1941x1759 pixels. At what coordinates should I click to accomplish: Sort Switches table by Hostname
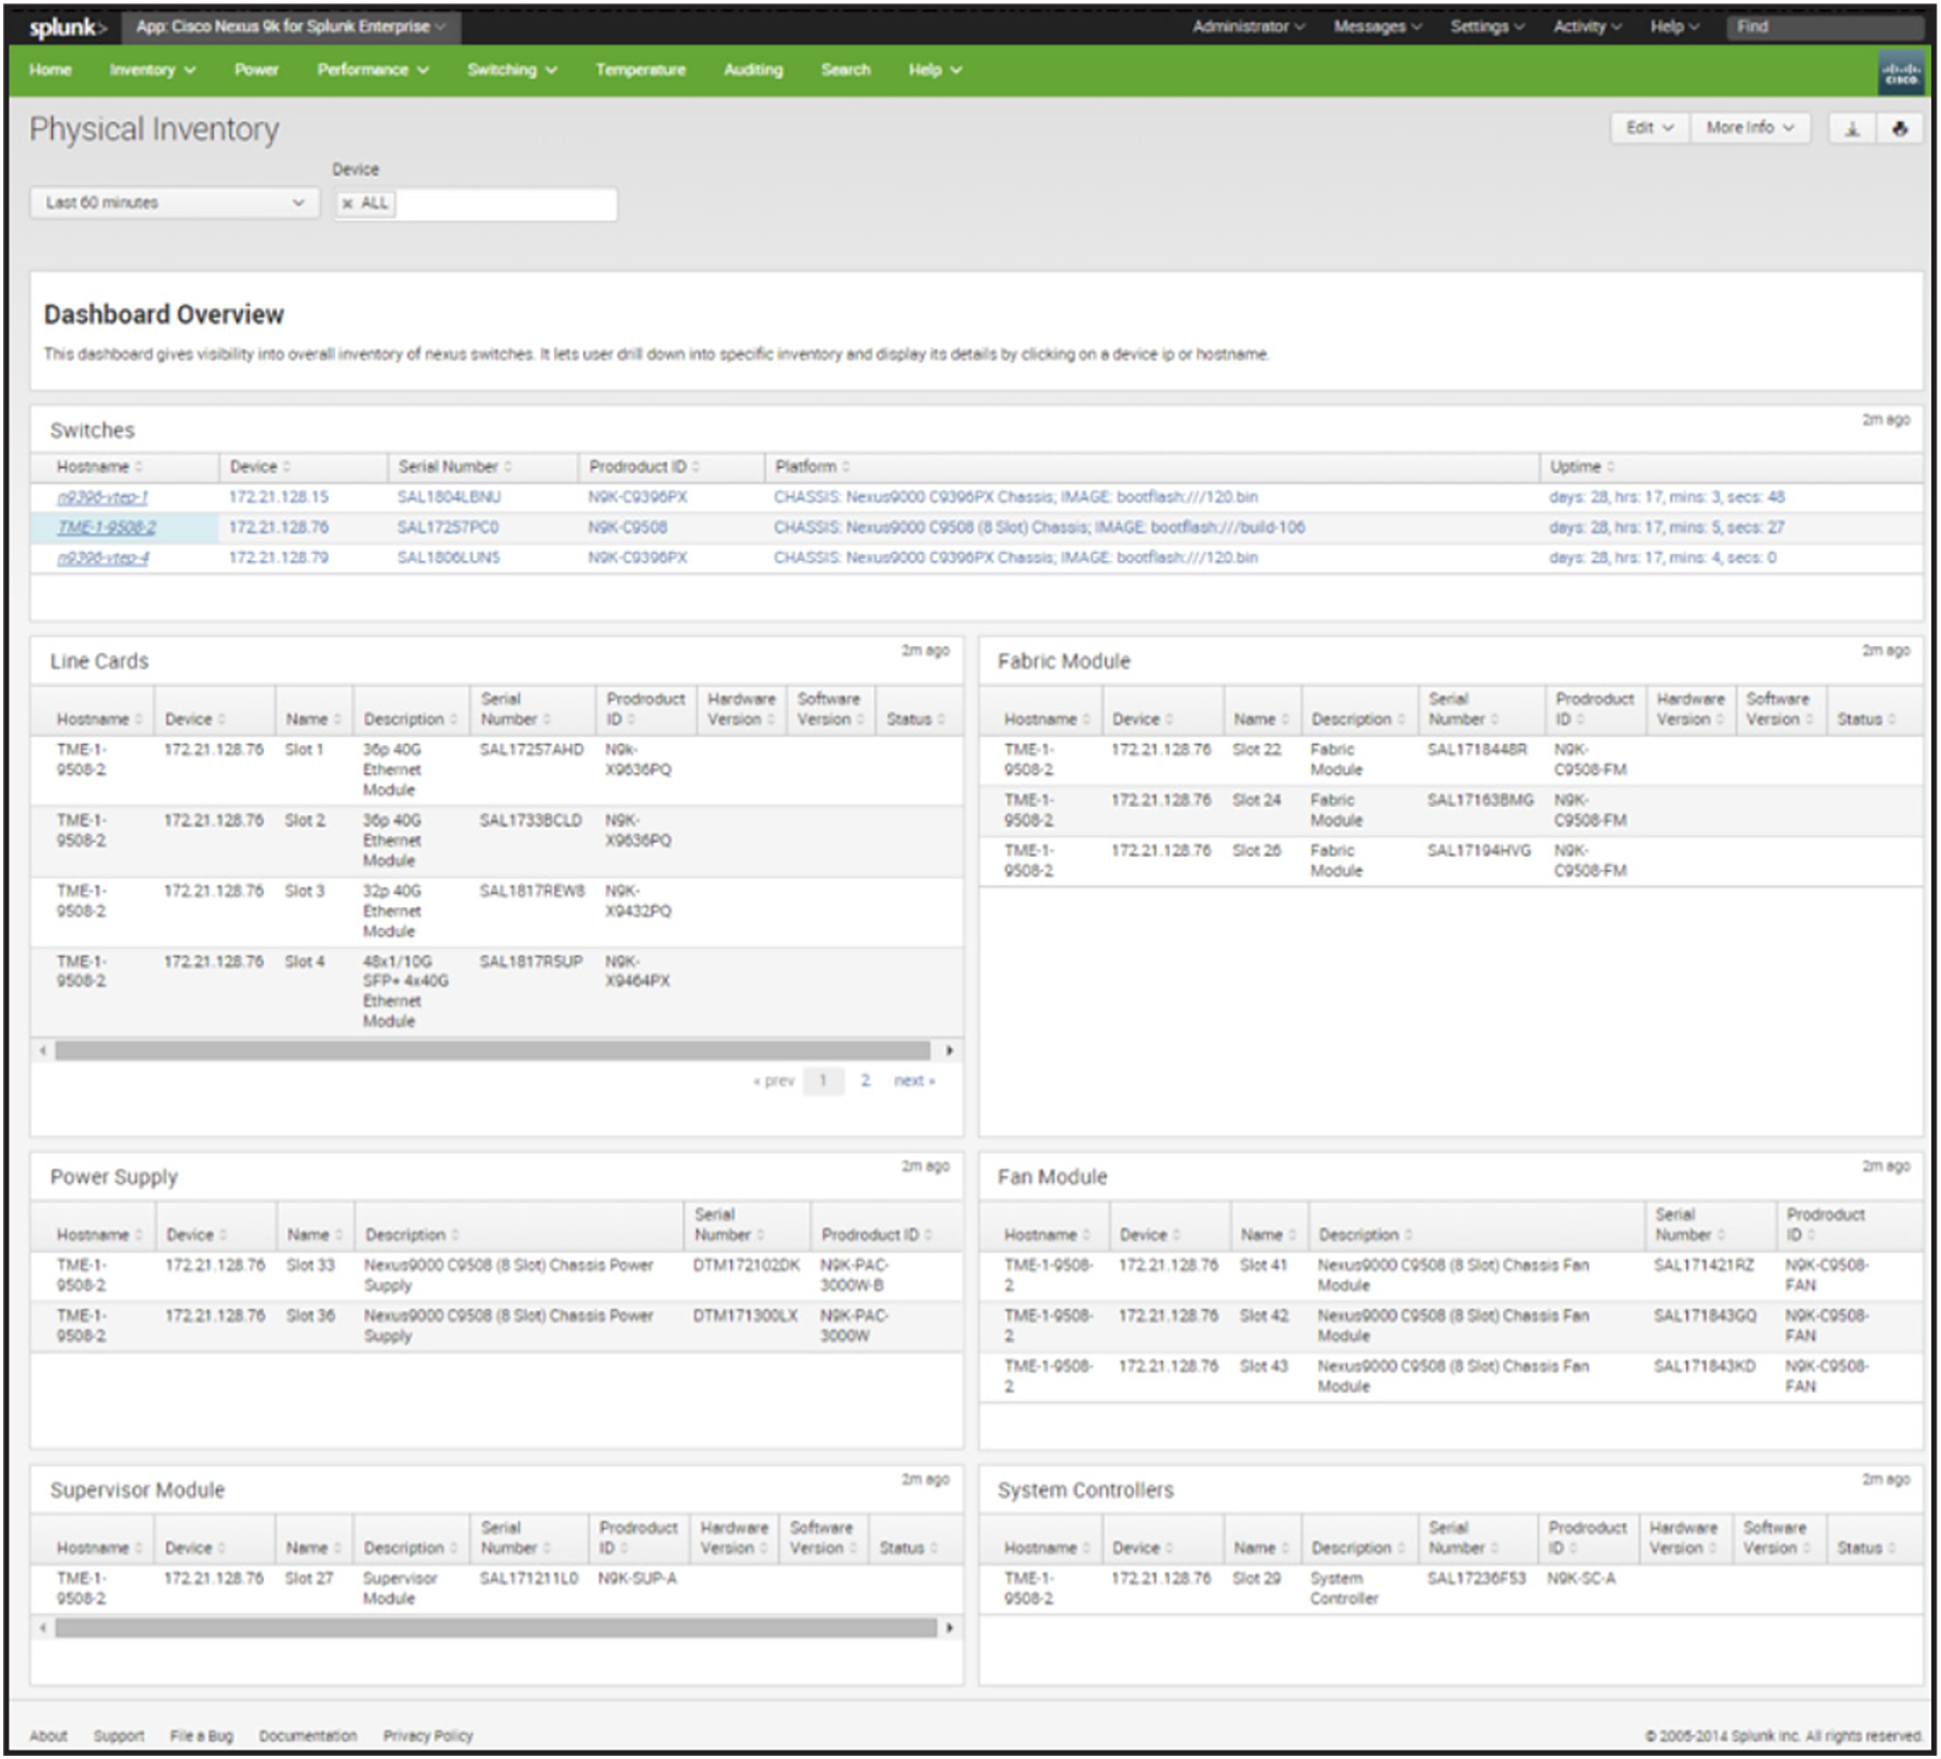(x=98, y=467)
